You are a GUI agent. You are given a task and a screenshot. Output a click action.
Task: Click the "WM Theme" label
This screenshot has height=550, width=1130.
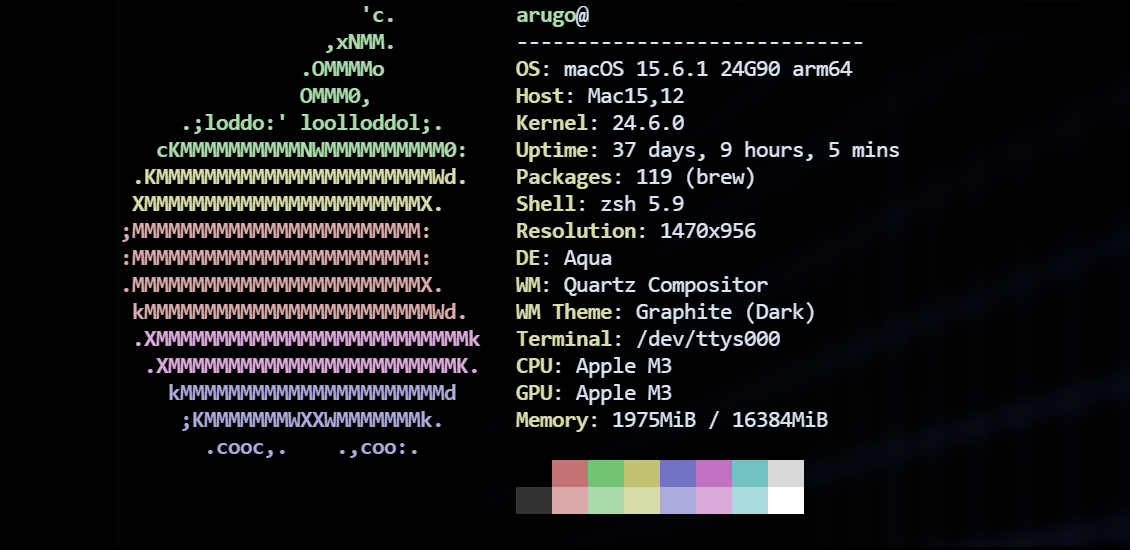tap(564, 312)
